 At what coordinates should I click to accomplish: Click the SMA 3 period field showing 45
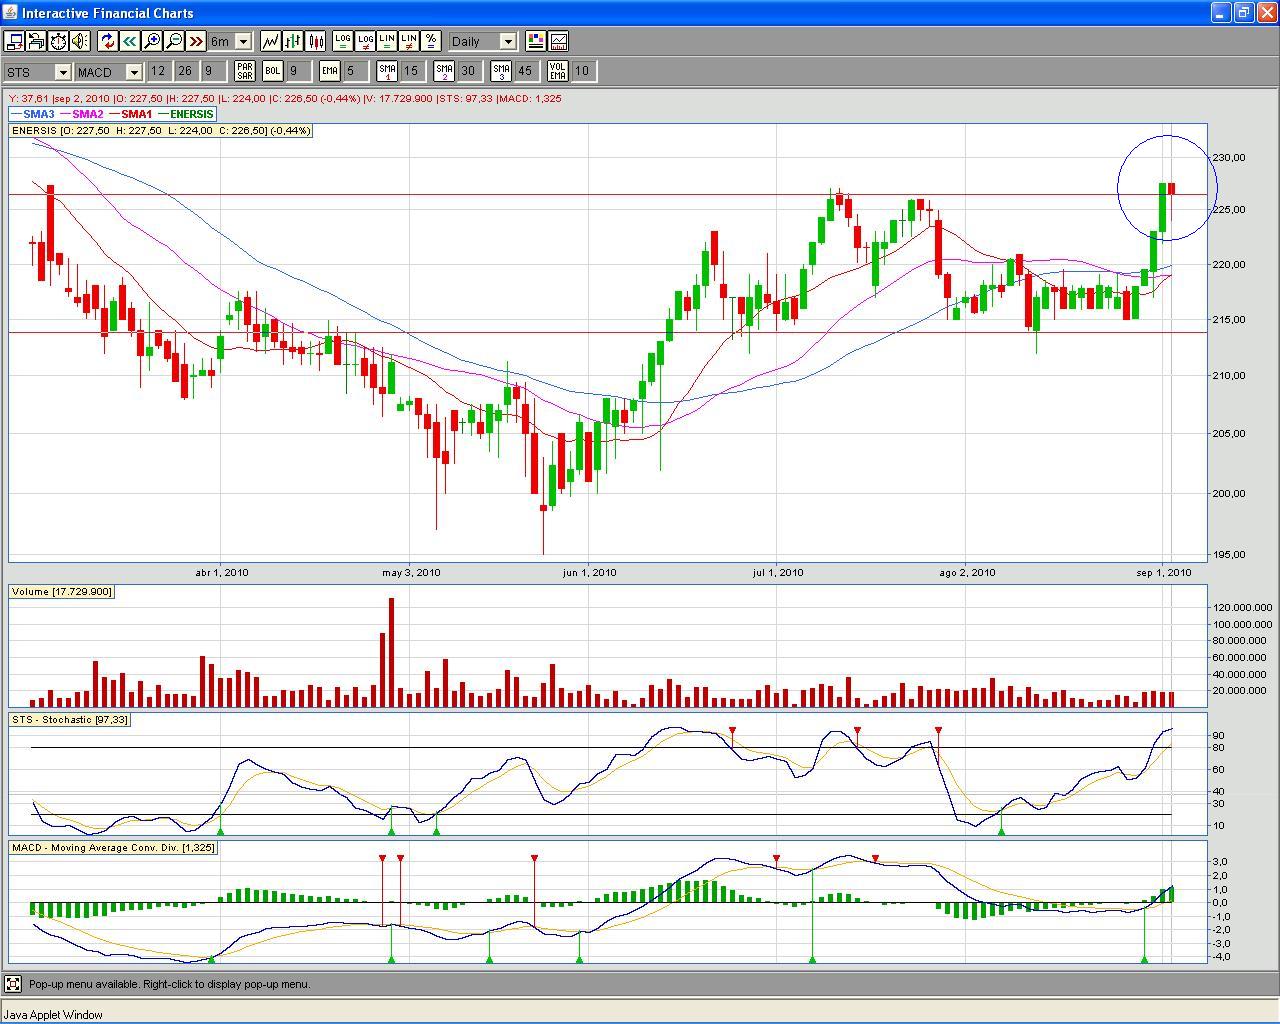click(526, 71)
